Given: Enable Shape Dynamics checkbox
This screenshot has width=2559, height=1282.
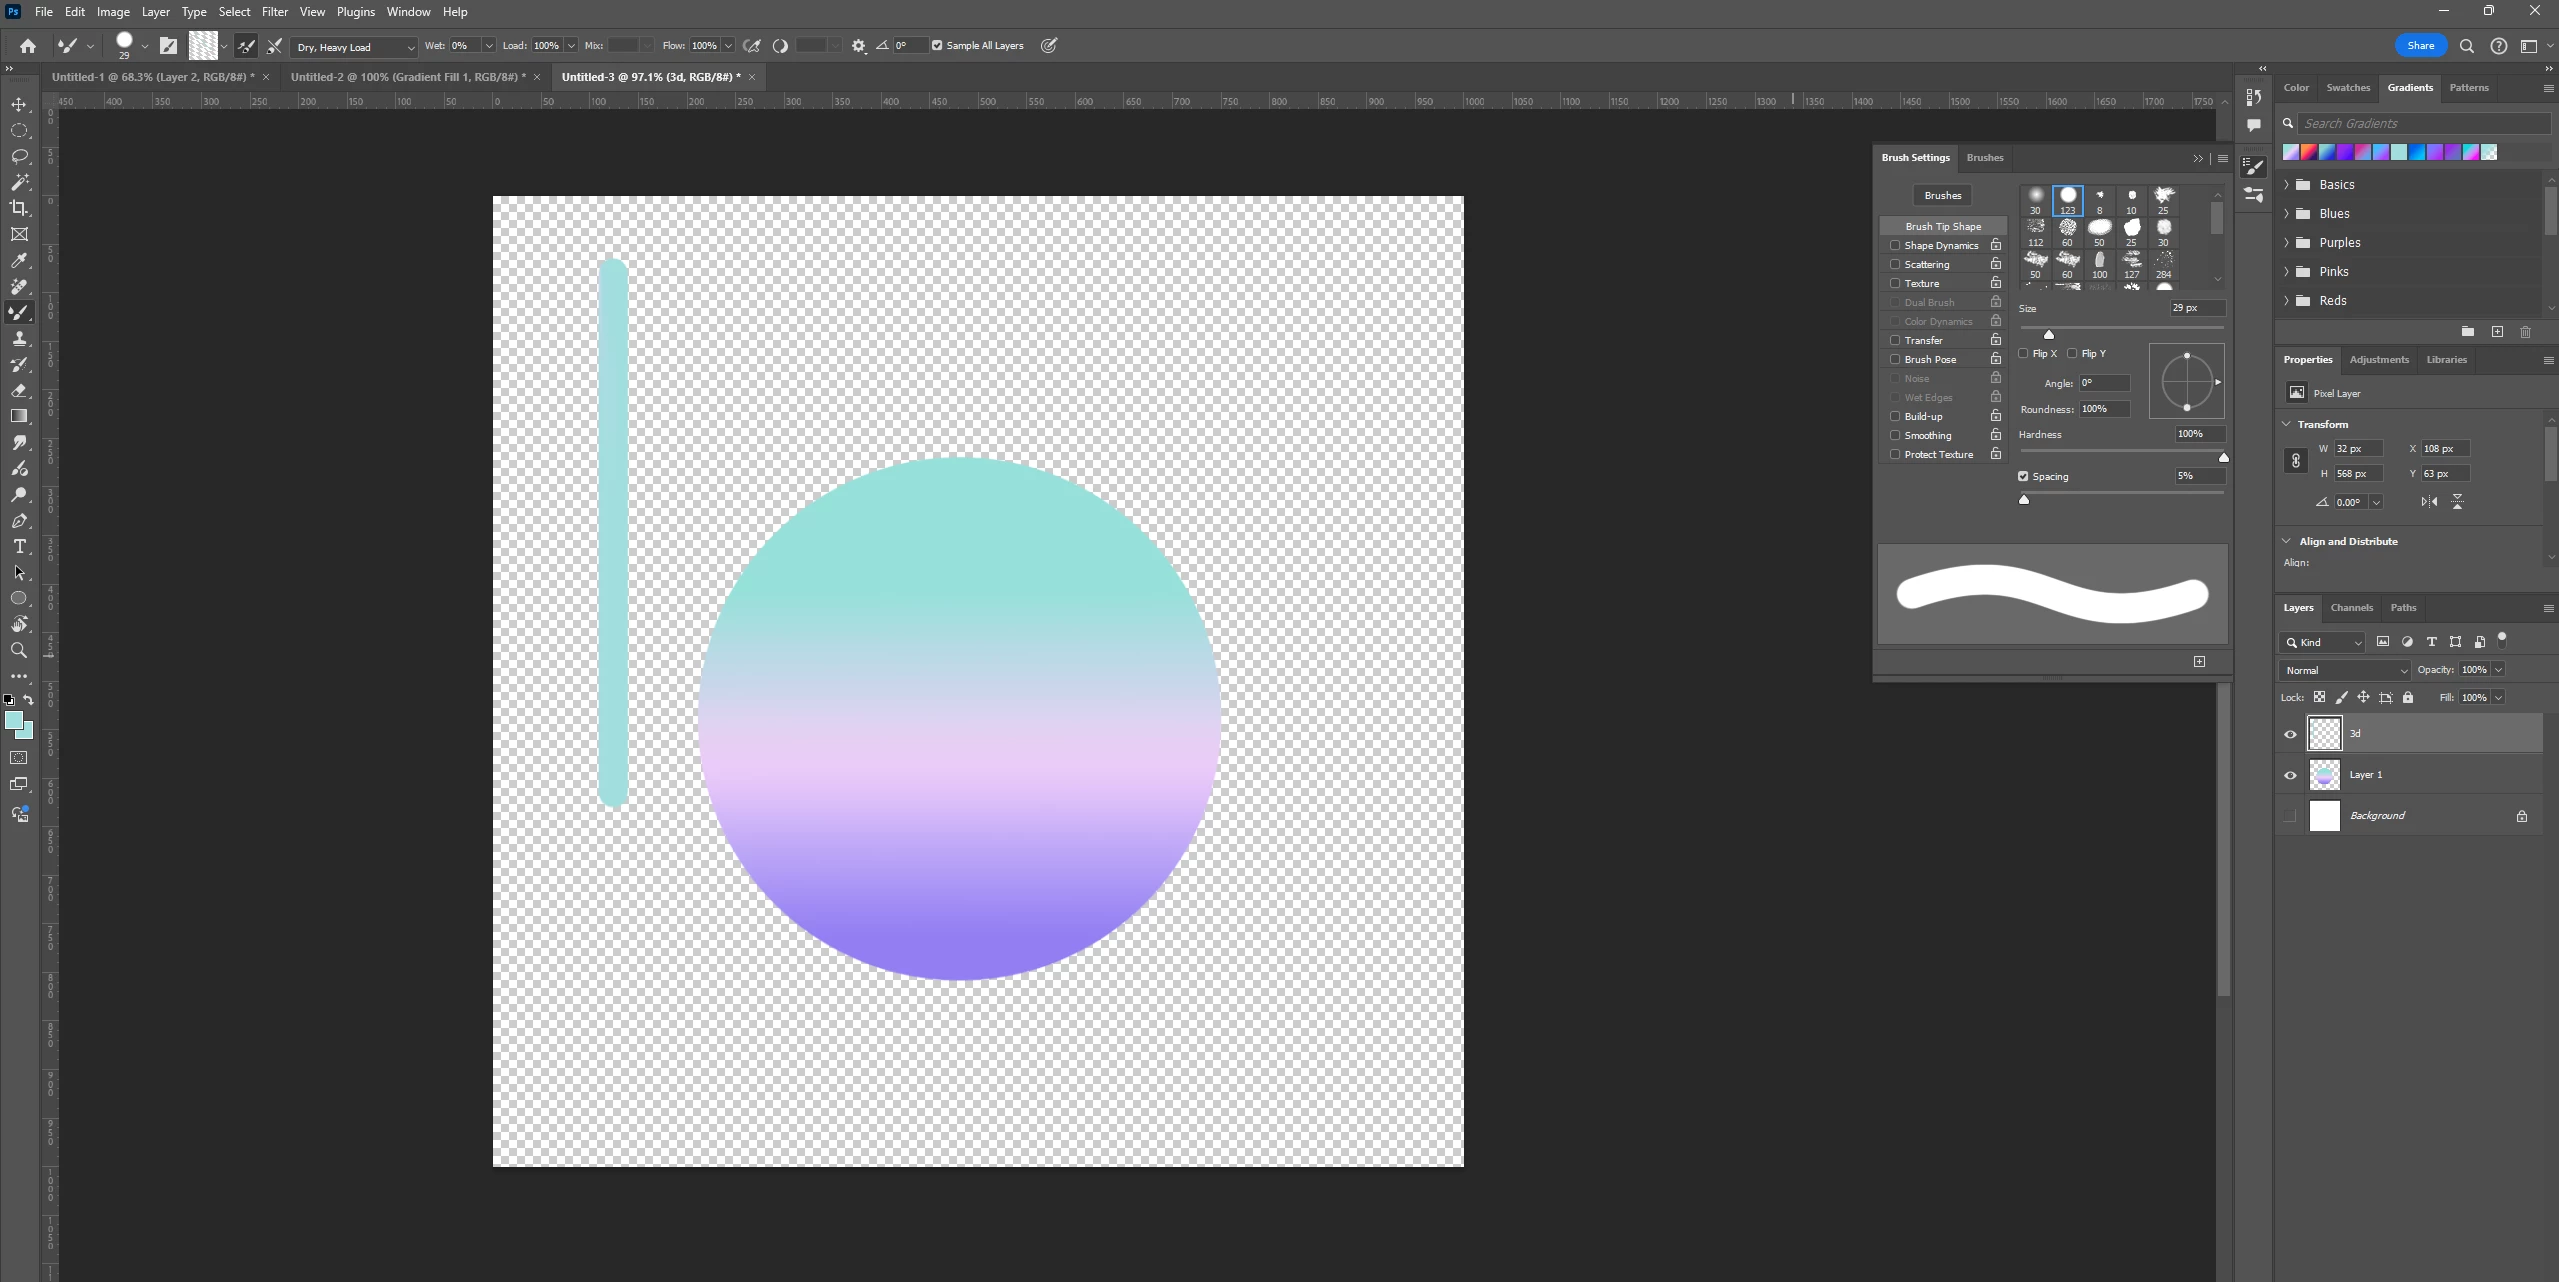Looking at the screenshot, I should [x=1895, y=245].
